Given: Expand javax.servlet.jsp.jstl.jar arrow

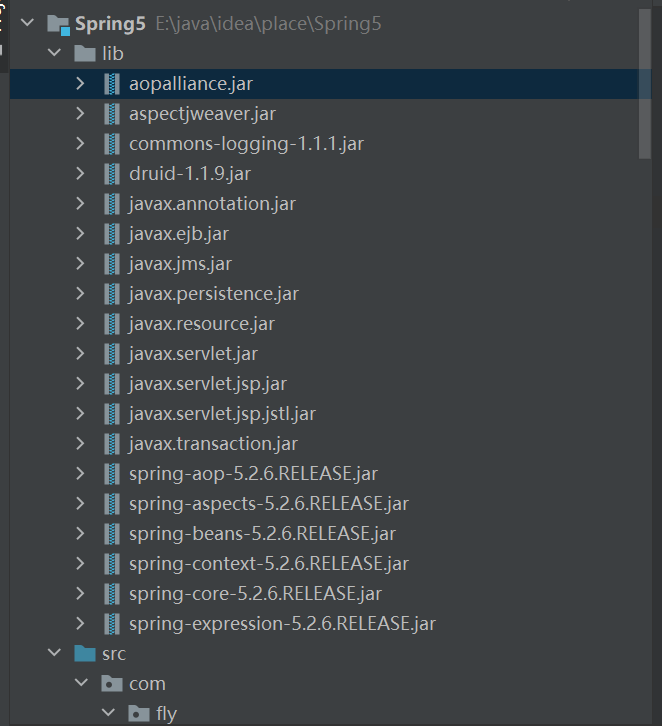Looking at the screenshot, I should pos(80,413).
